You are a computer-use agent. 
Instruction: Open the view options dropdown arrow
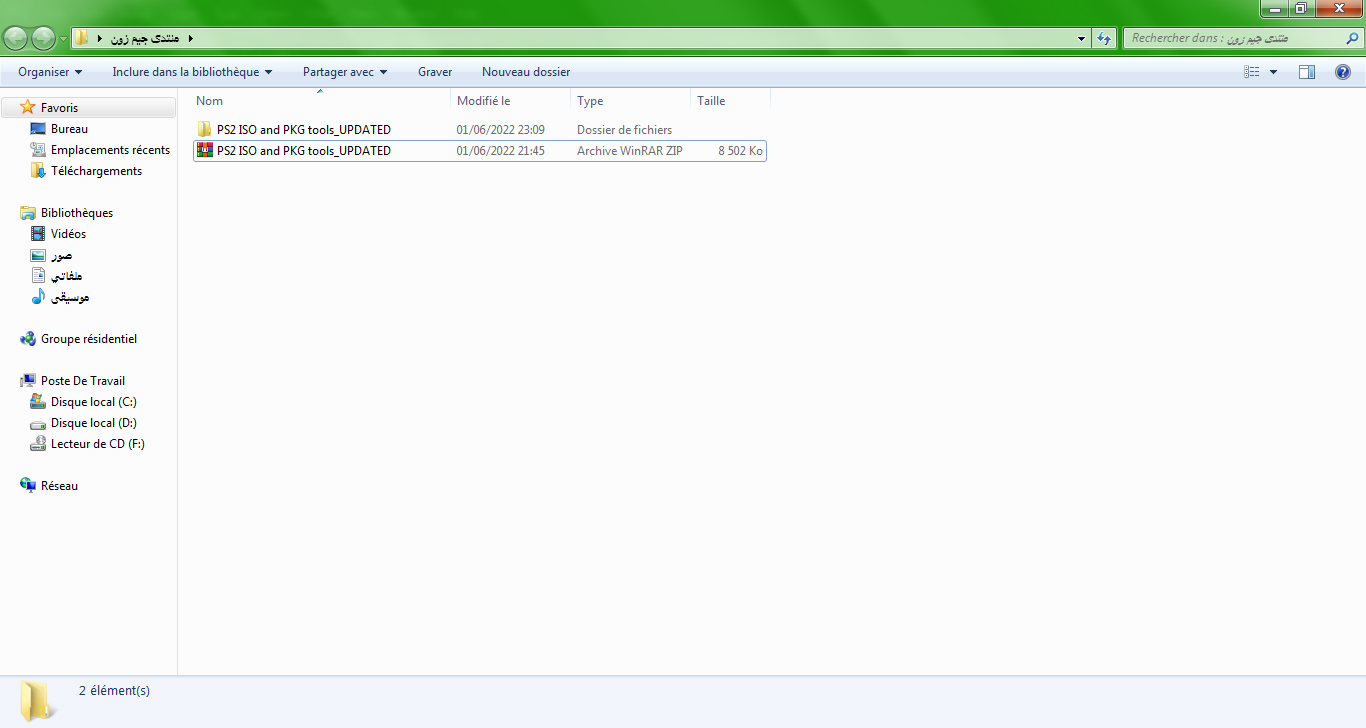pos(1273,72)
